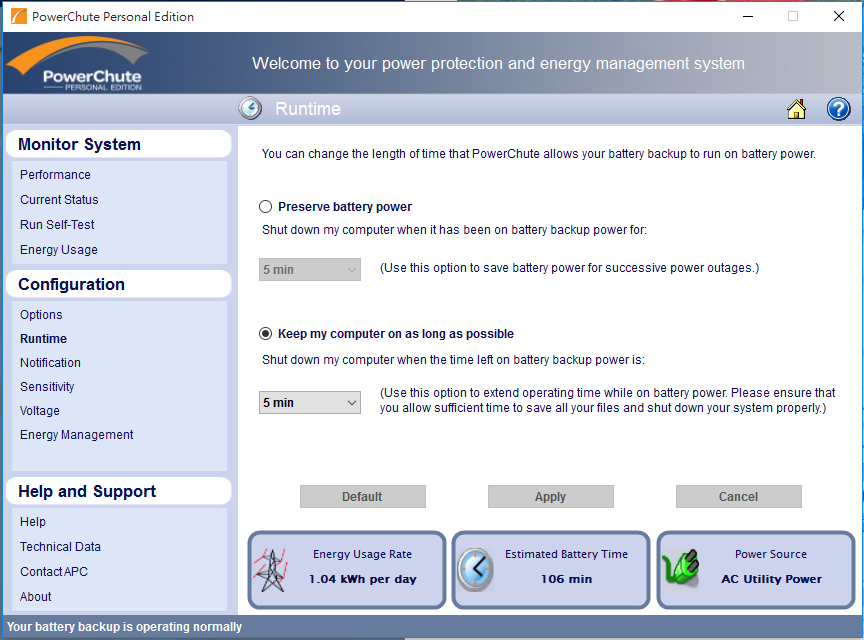
Task: Open Energy Management settings
Action: click(x=77, y=435)
